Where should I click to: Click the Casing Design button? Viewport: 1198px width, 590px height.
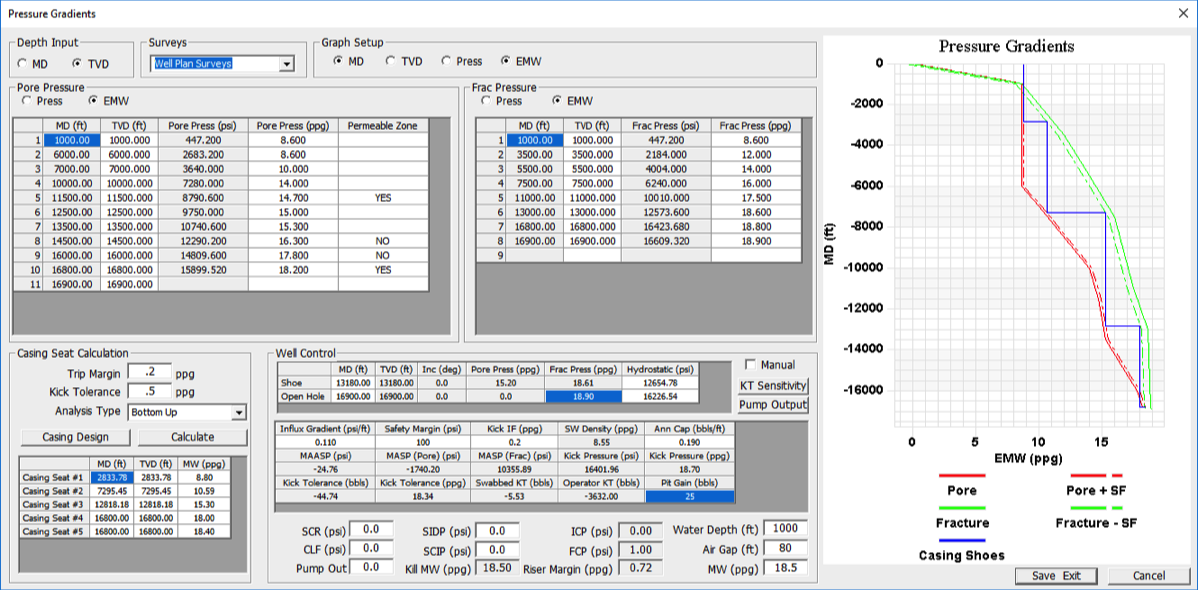(76, 437)
